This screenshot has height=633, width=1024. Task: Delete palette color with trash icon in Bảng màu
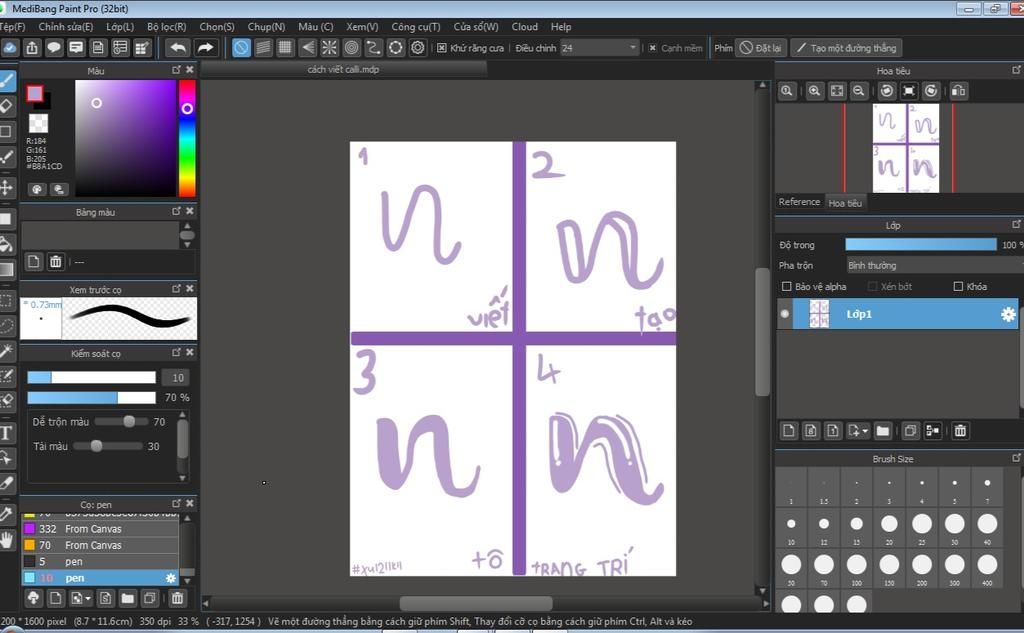[x=56, y=262]
